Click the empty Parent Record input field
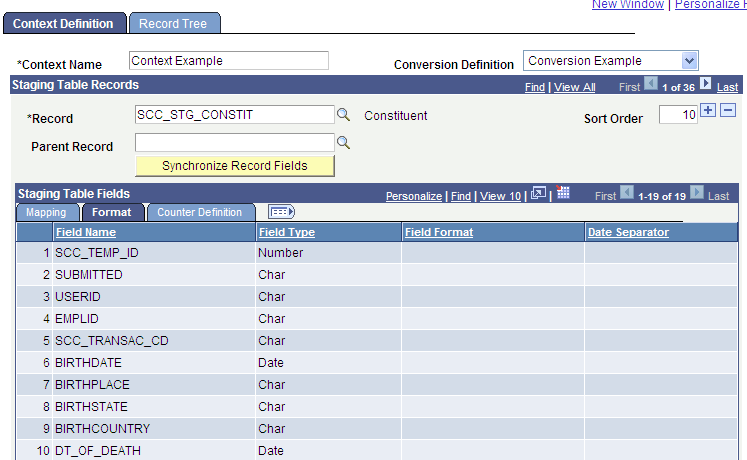 coord(235,142)
